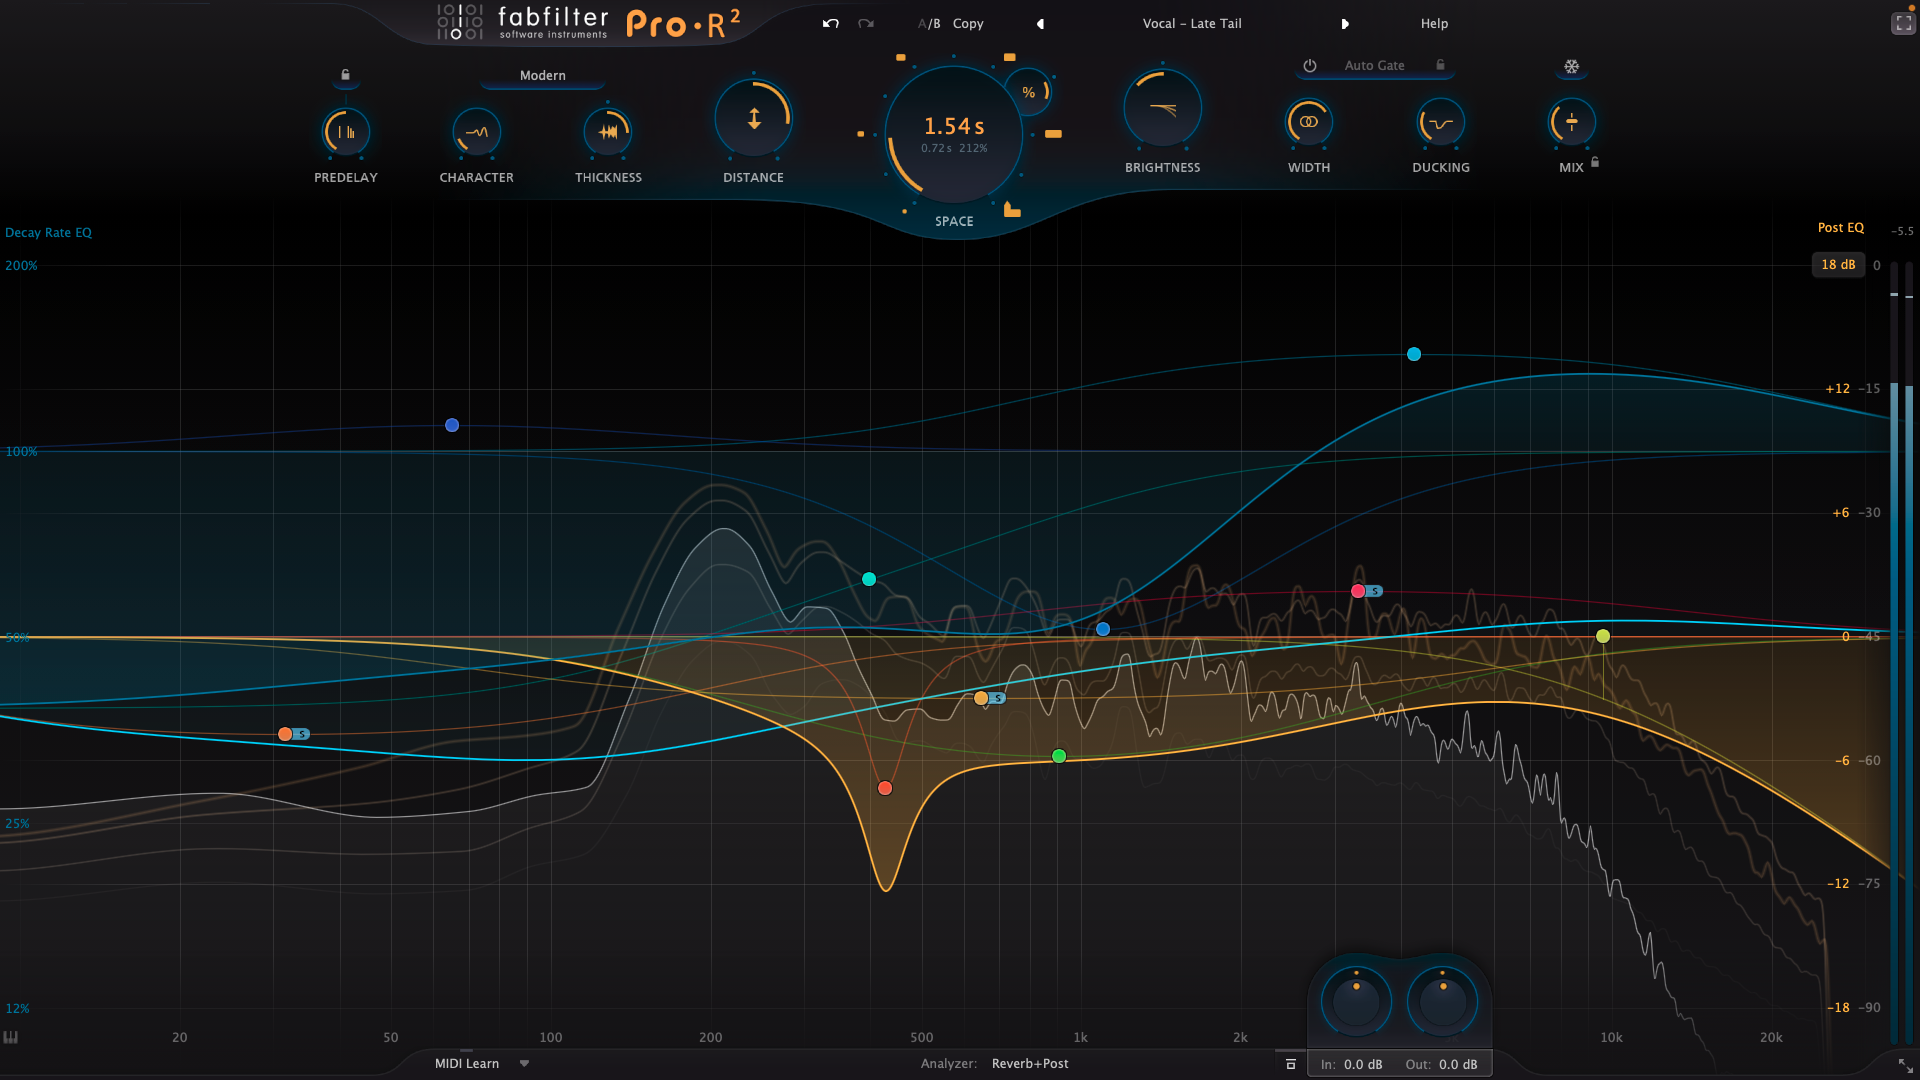This screenshot has width=1920, height=1080.
Task: Open the MIDI Learn dropdown
Action: click(x=480, y=1063)
